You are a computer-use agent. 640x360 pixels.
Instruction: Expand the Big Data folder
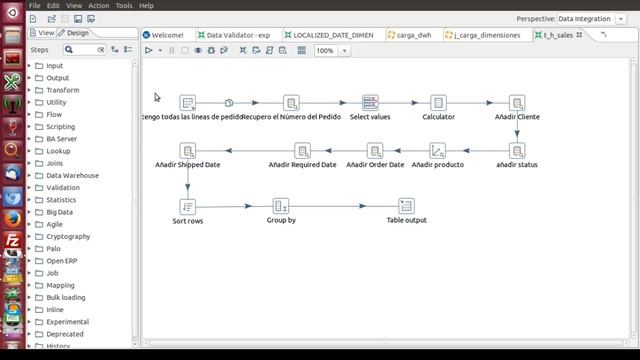(29, 212)
